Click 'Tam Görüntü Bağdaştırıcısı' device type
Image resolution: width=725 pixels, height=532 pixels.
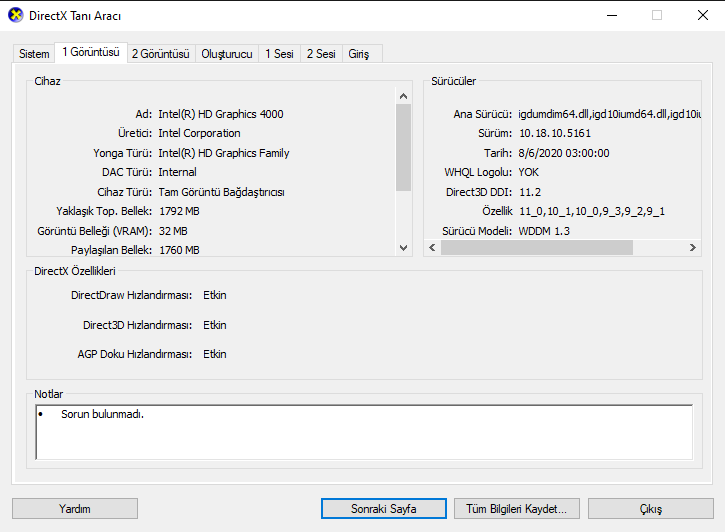pos(221,192)
